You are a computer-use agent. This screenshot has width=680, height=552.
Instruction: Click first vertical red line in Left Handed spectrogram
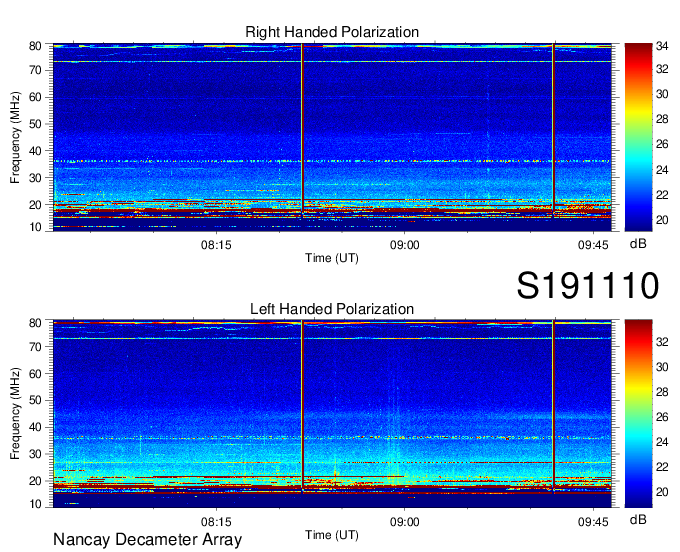(x=302, y=406)
